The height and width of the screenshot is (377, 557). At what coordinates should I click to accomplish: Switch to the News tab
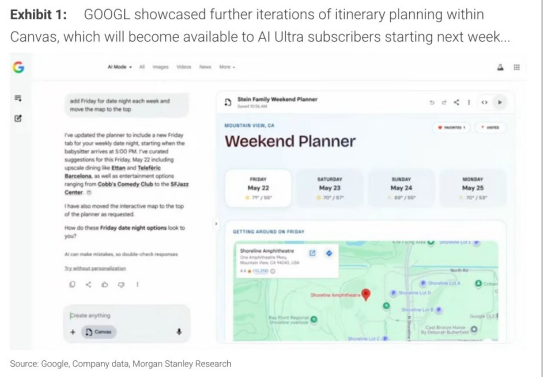coord(205,67)
